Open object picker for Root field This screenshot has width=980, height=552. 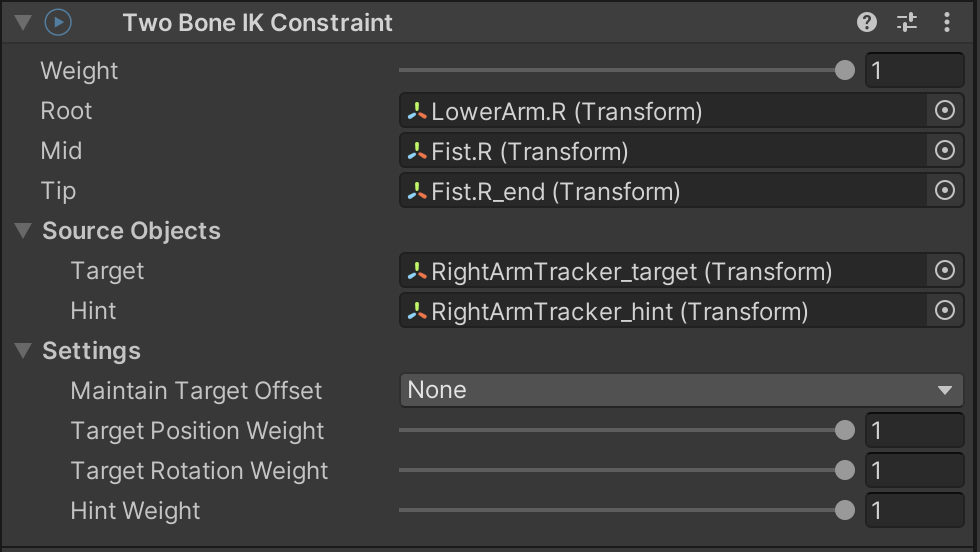pos(944,111)
